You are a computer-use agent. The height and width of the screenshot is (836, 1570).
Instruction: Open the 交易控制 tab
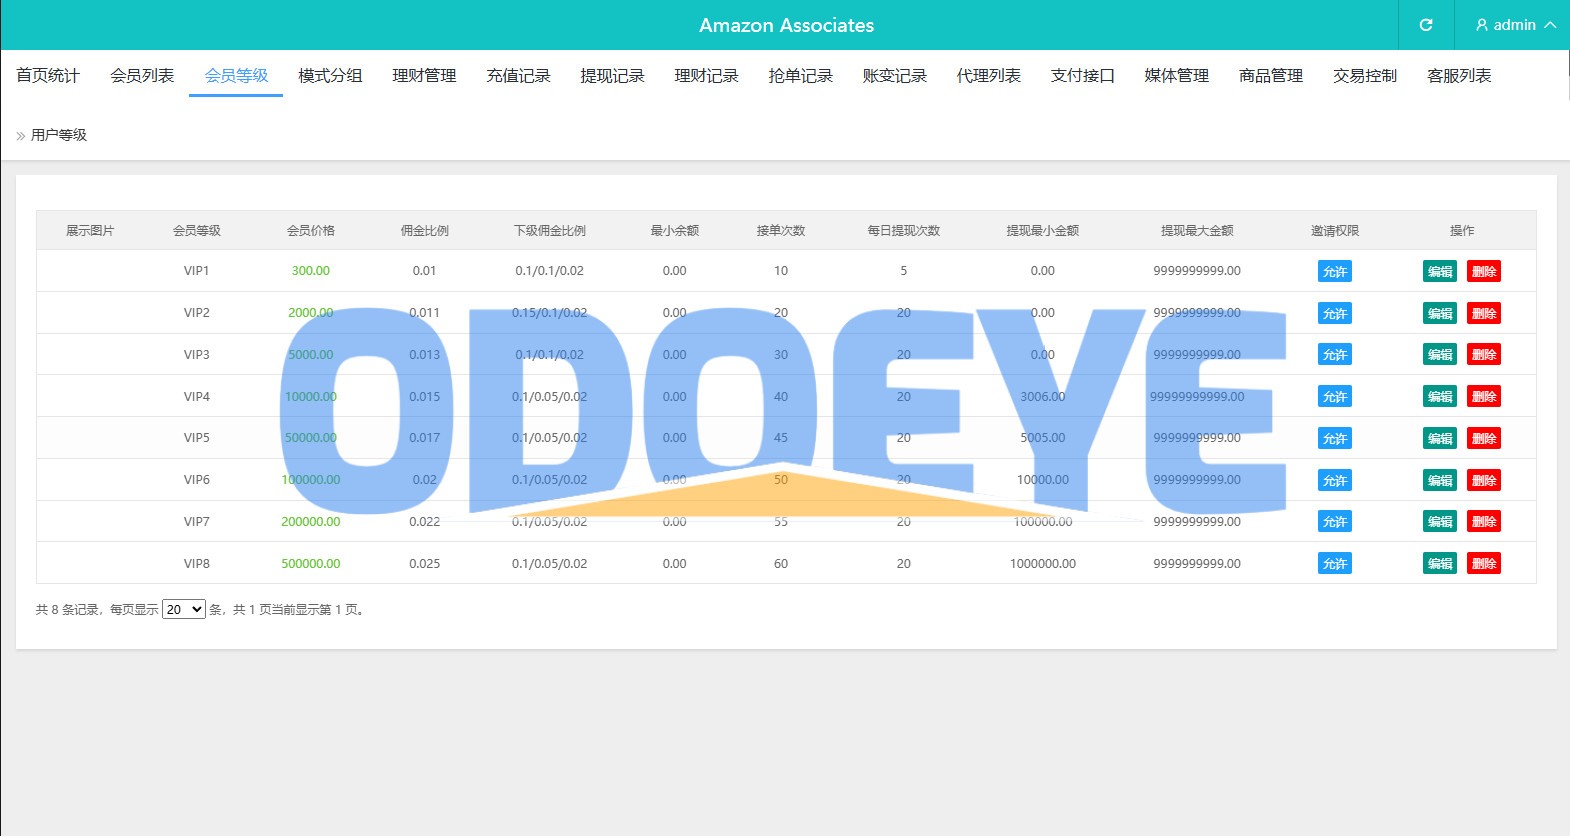[x=1364, y=76]
